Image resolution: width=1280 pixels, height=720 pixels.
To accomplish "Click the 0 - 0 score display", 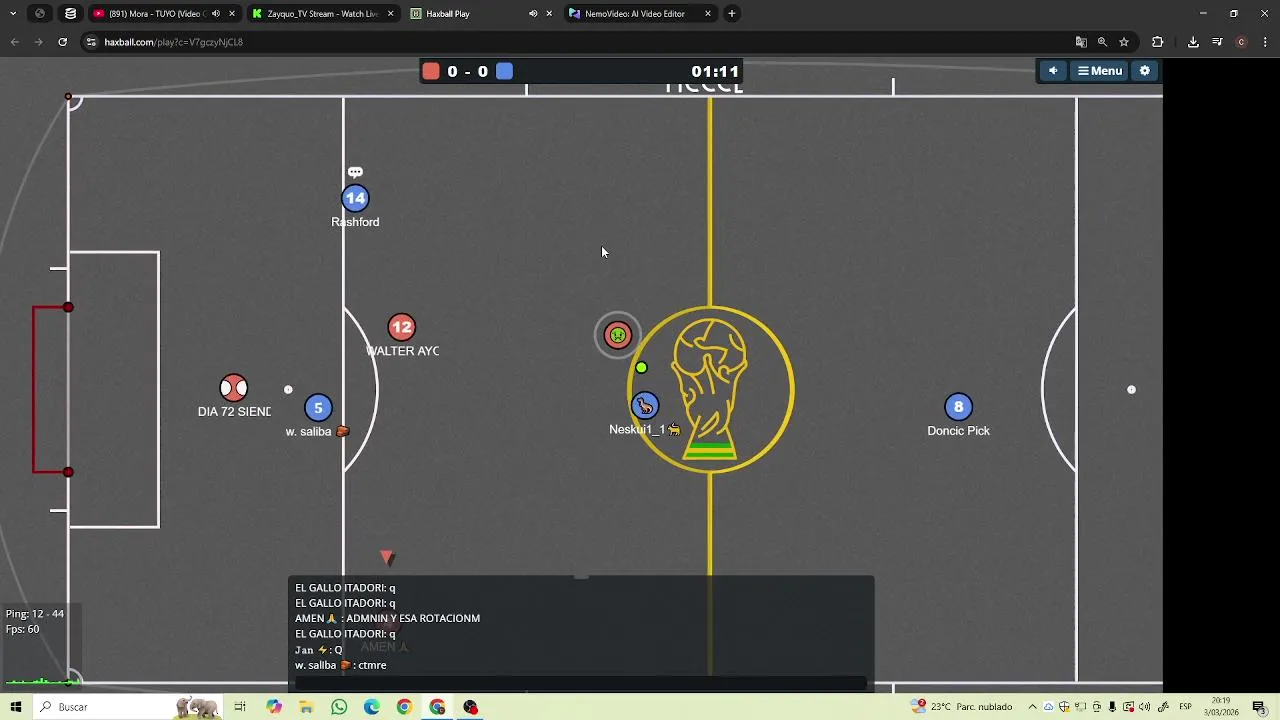I will pos(468,71).
